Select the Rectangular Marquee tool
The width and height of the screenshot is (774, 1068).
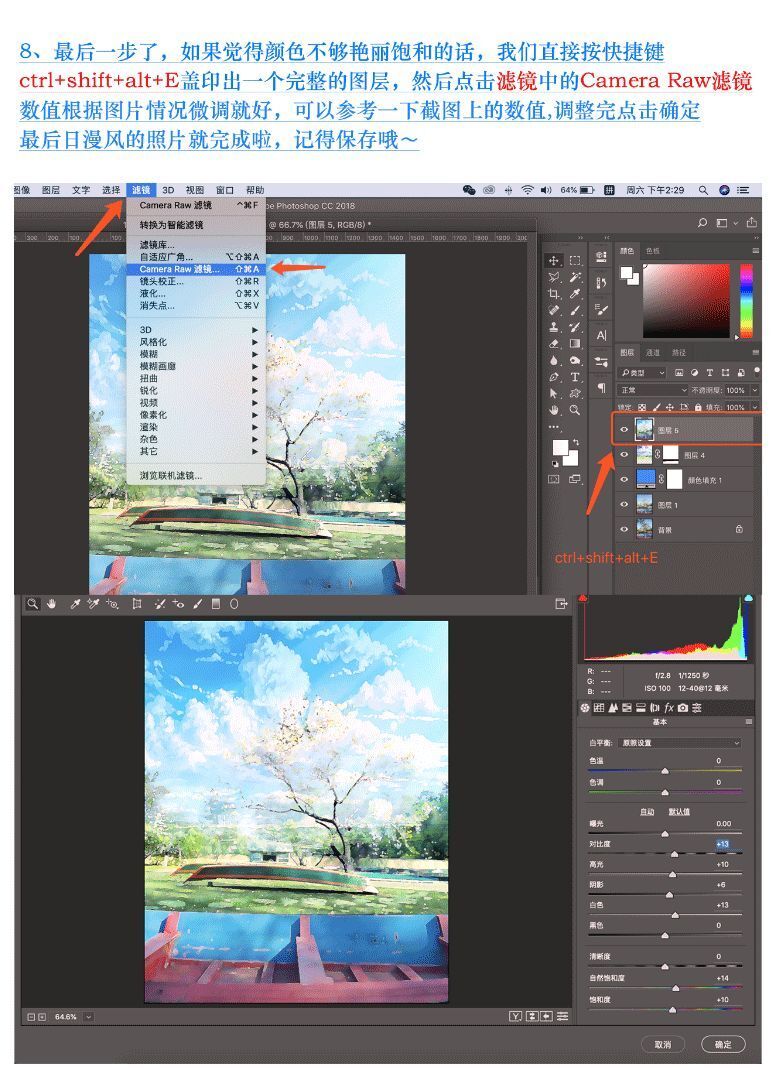tap(576, 261)
